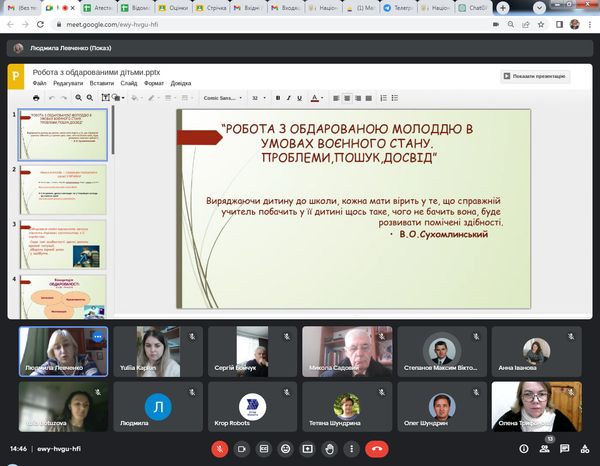Open the chat panel icon
The height and width of the screenshot is (466, 600).
(x=566, y=449)
